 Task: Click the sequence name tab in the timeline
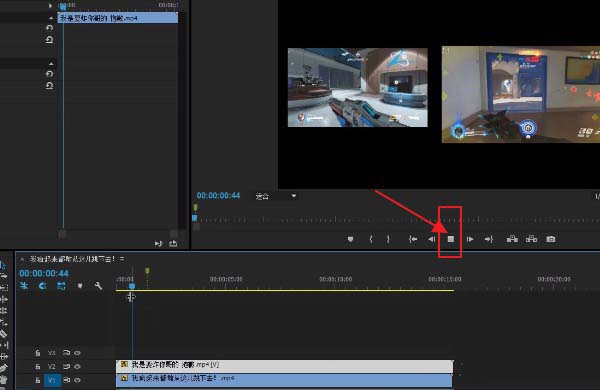(x=72, y=259)
